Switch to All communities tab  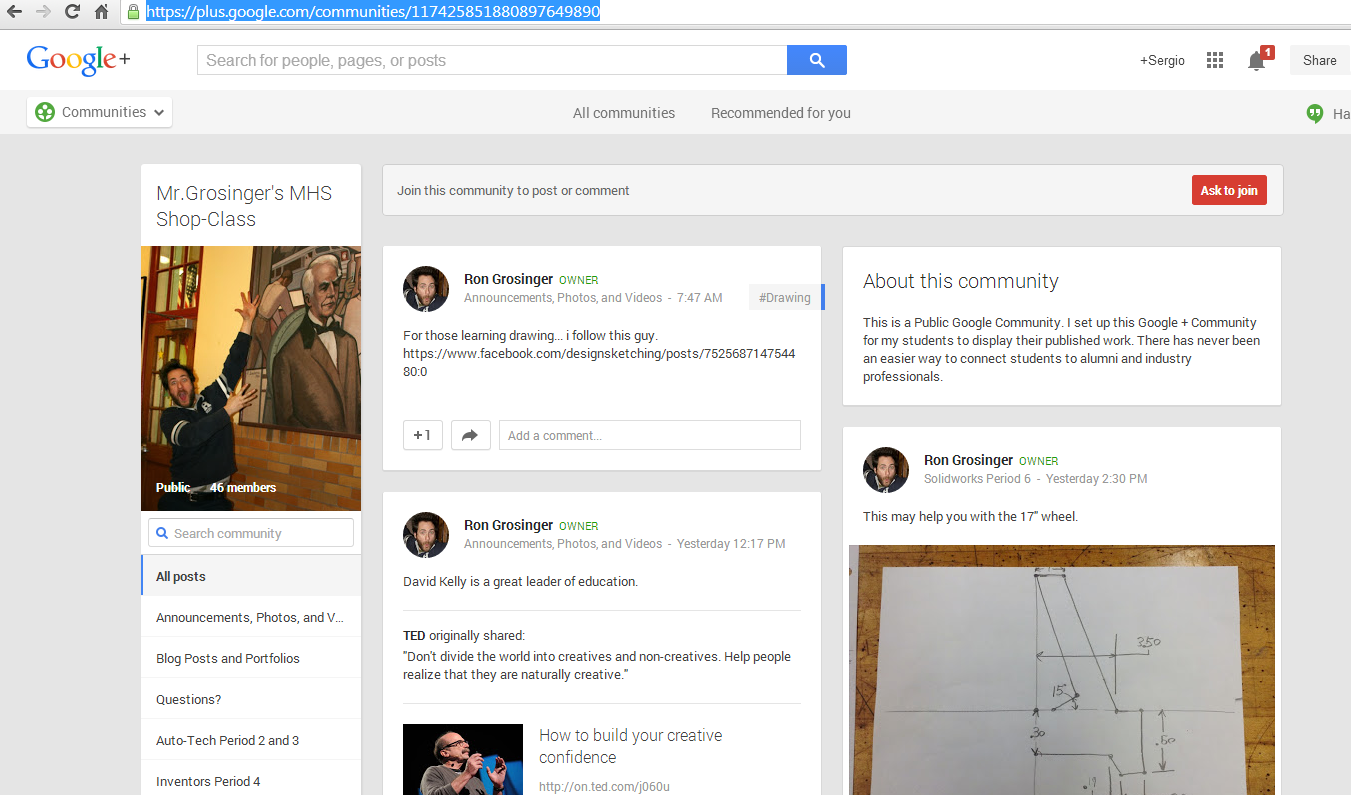[x=624, y=113]
